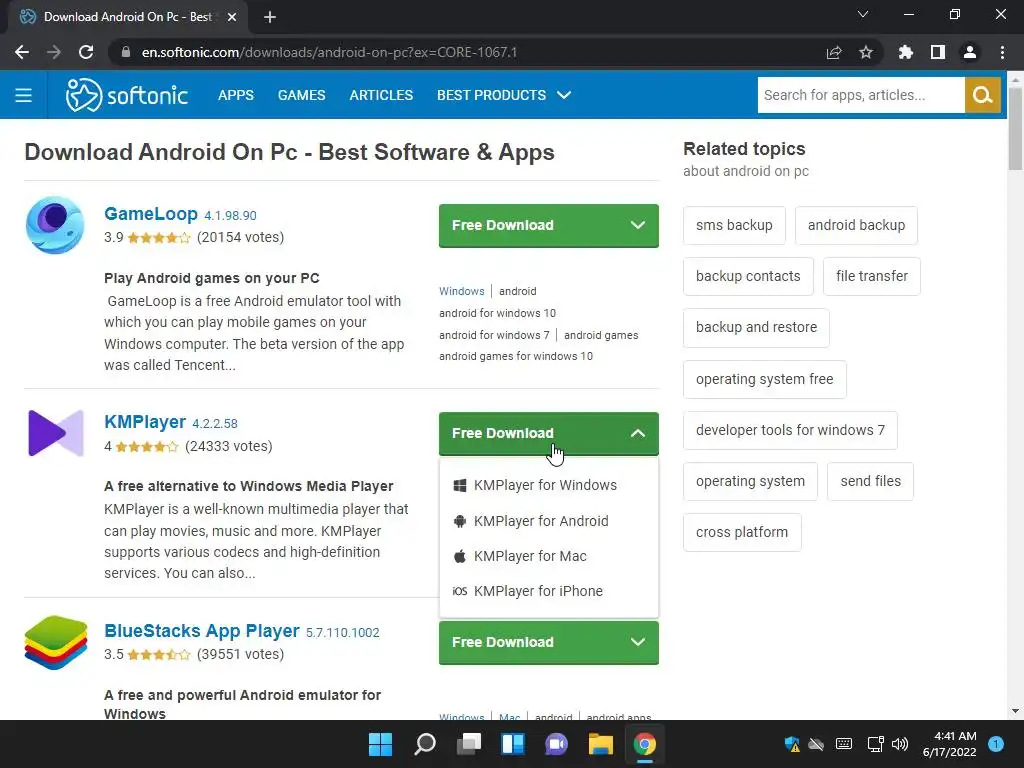Click the sms backup topic

(734, 225)
